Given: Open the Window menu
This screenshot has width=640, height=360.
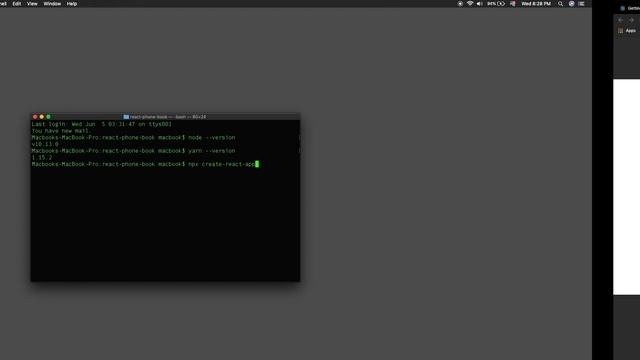Looking at the screenshot, I should [x=52, y=4].
